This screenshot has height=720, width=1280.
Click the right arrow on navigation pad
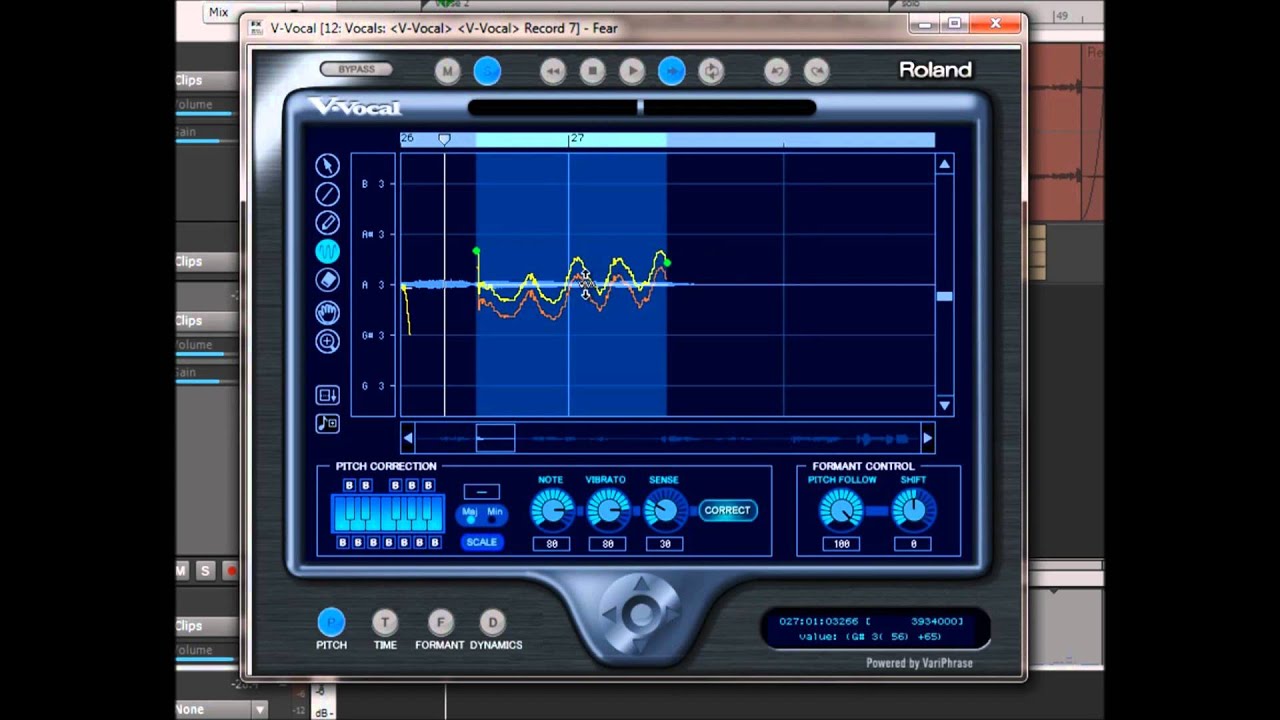pos(673,613)
